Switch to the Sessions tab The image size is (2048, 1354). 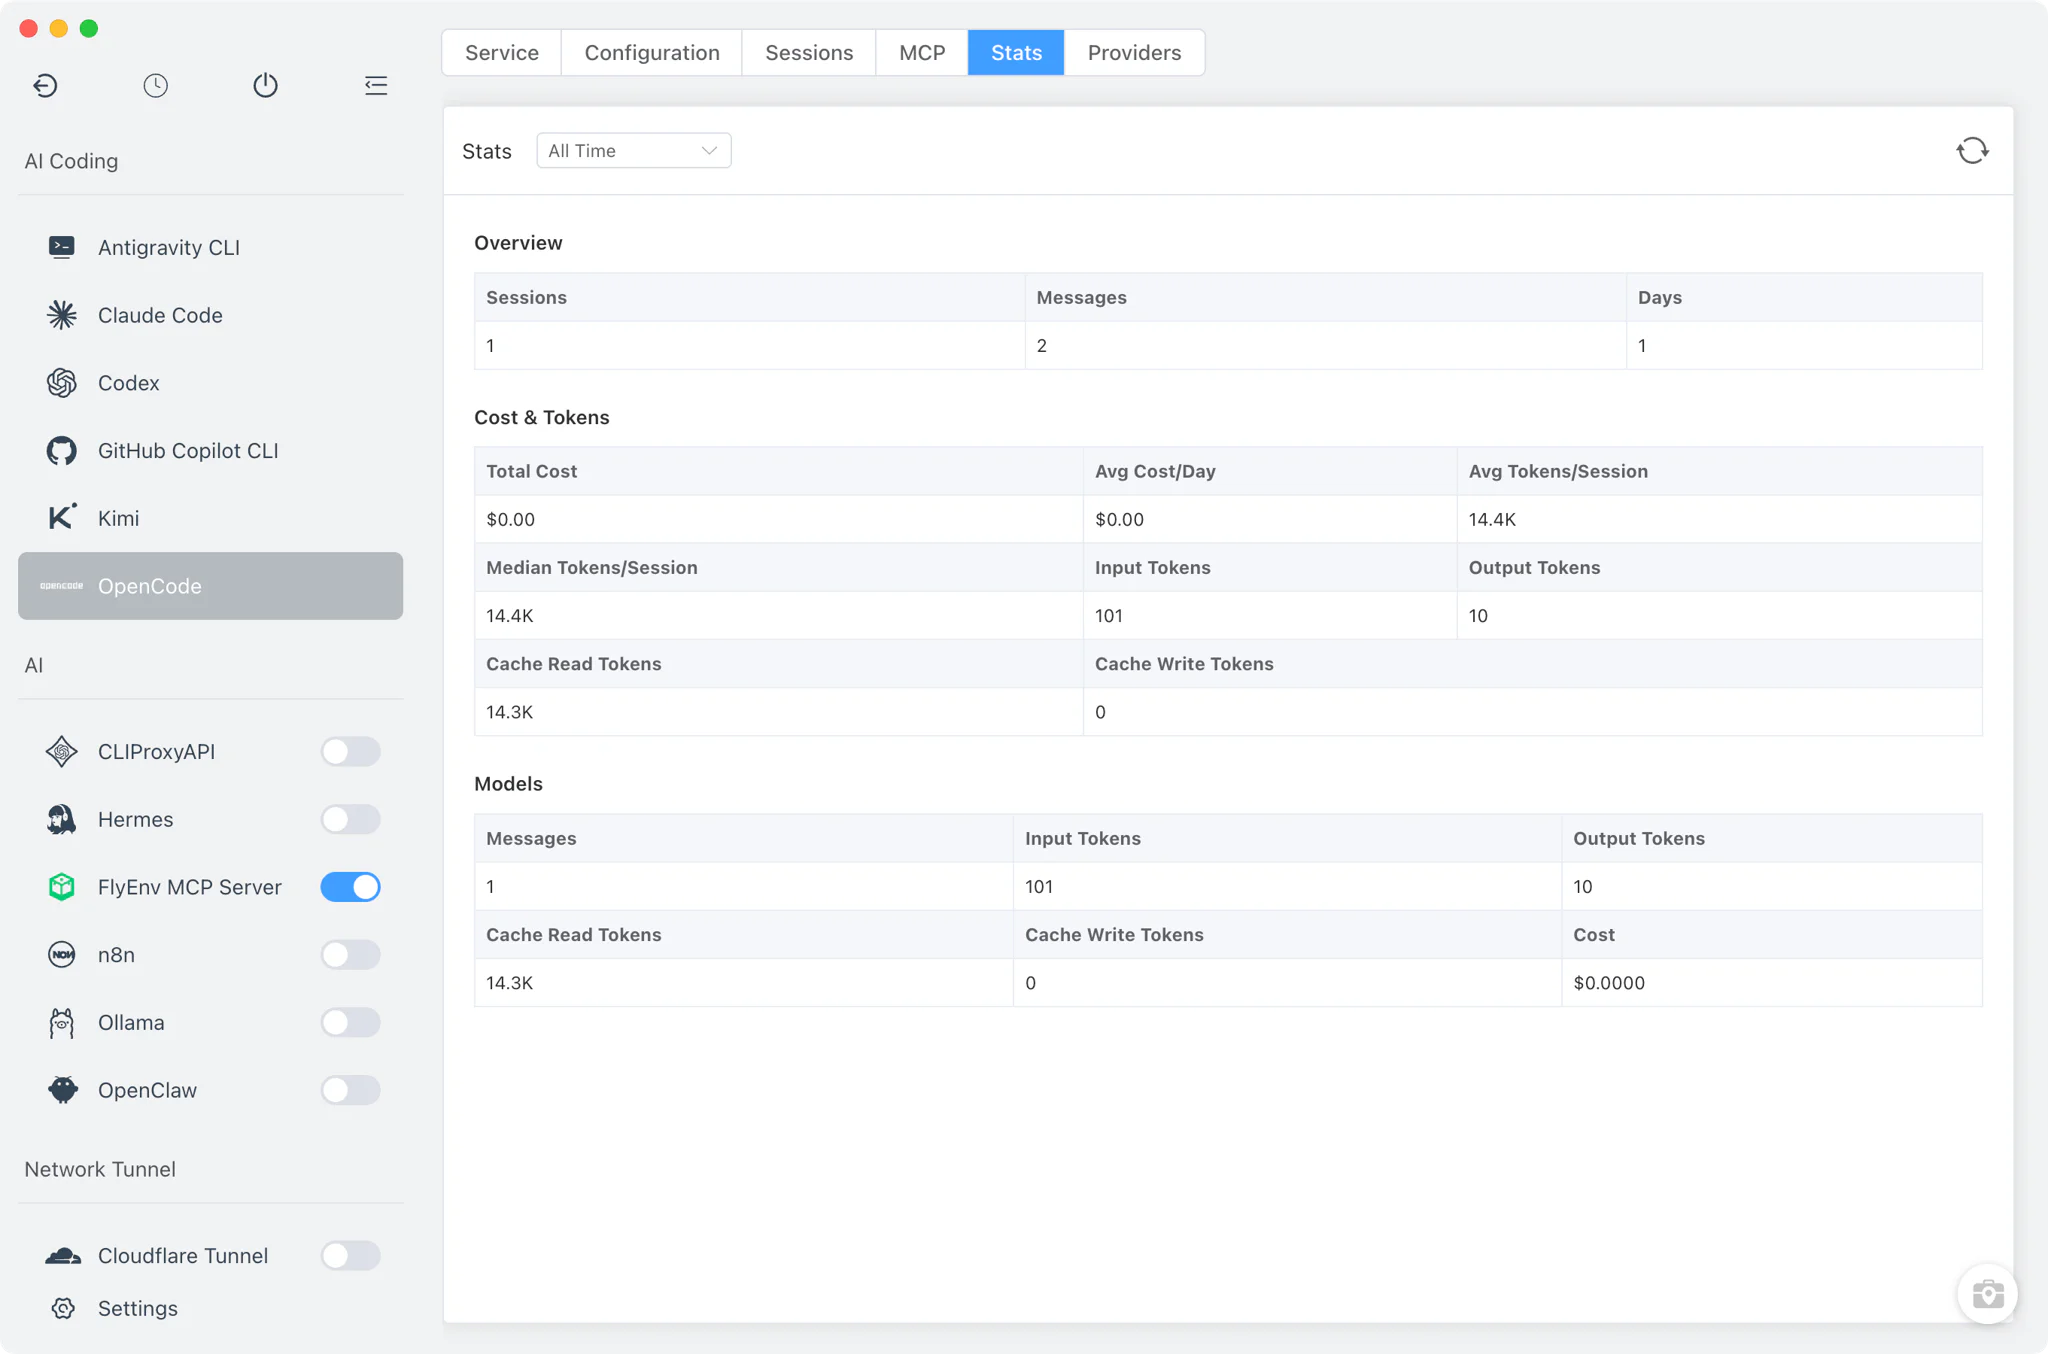click(809, 53)
